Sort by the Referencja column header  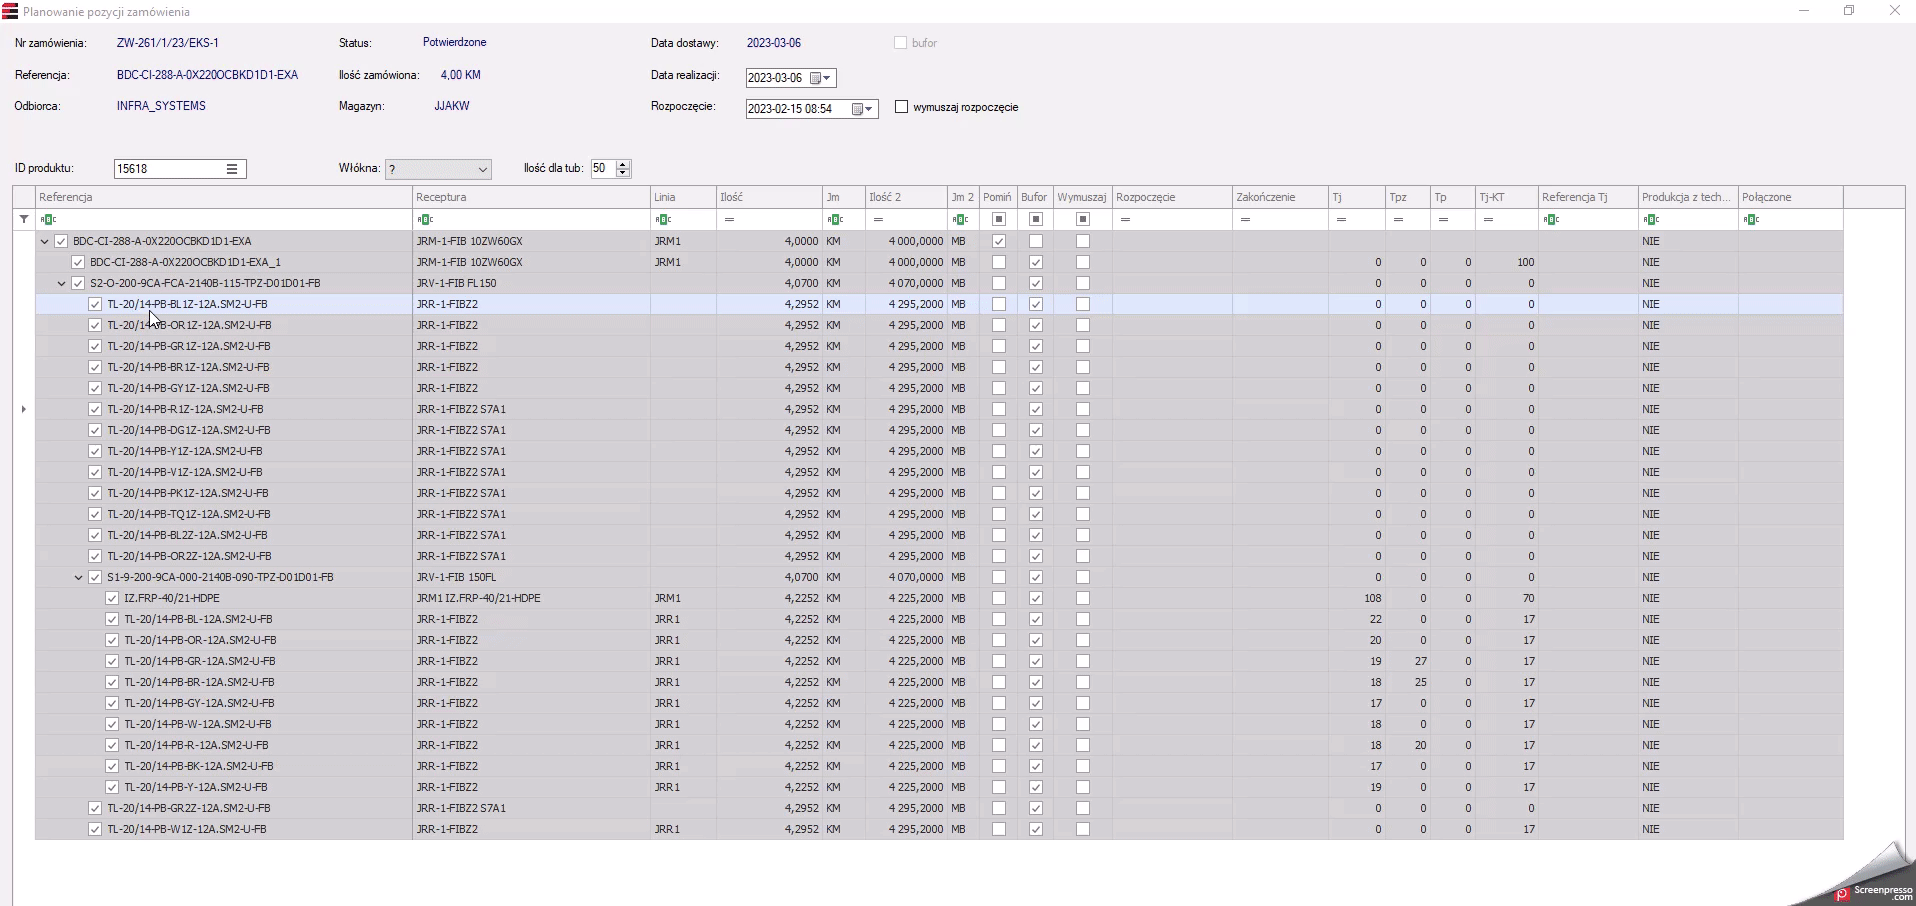224,197
